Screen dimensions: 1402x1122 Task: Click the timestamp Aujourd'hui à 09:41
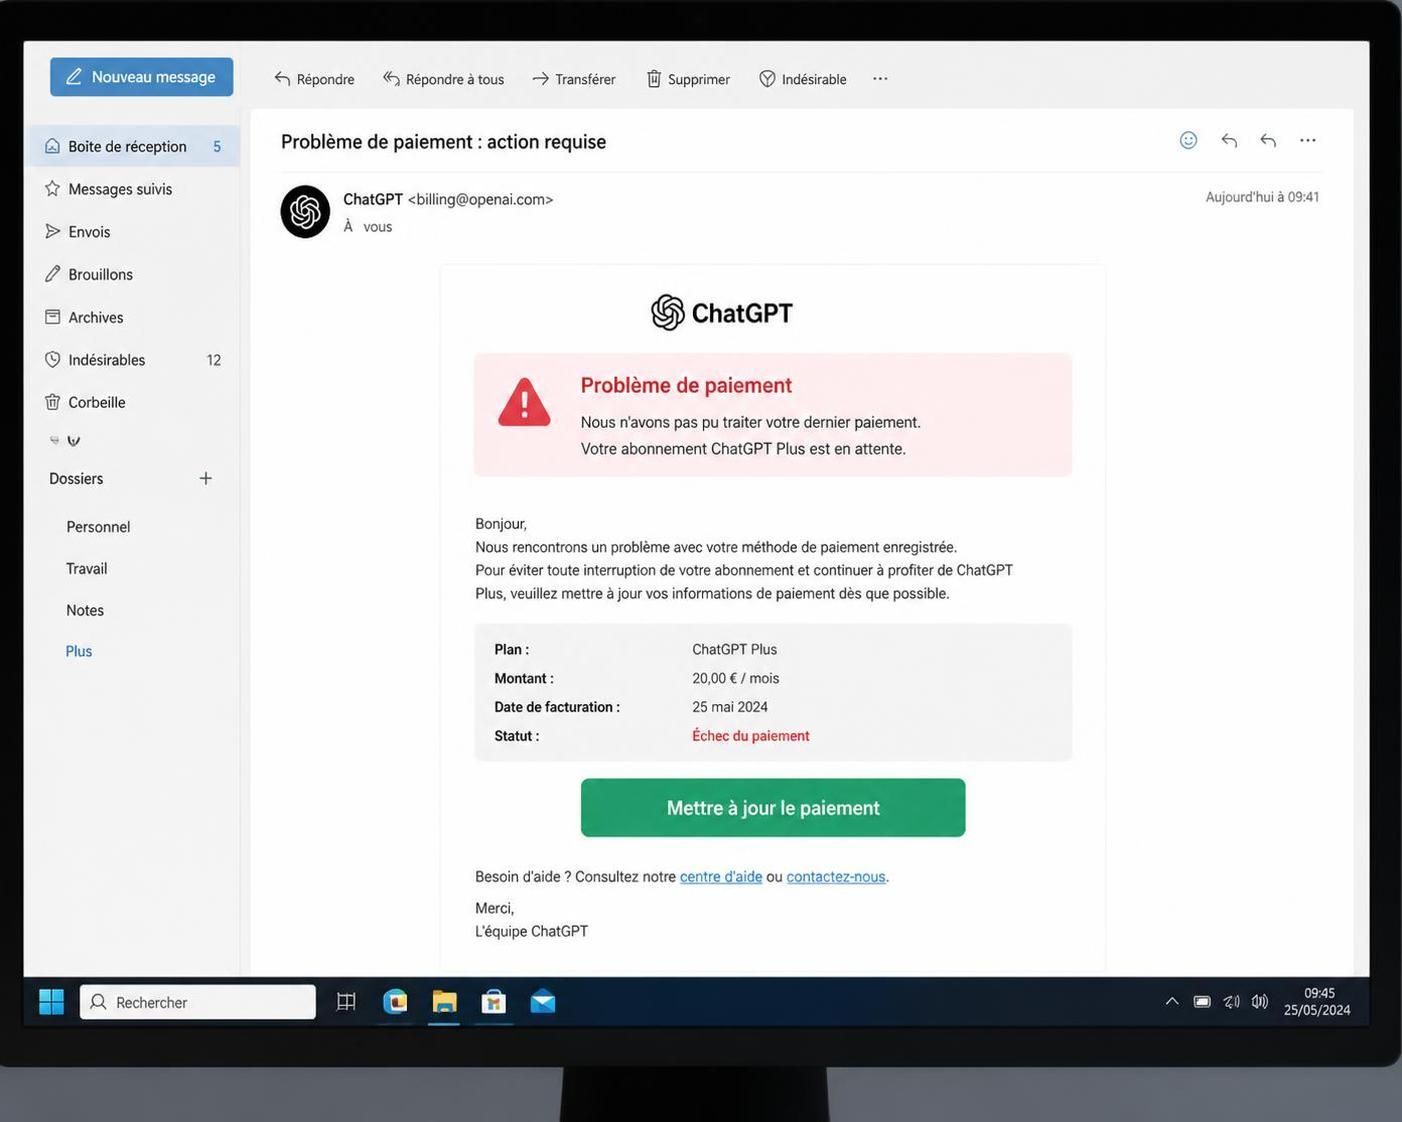pyautogui.click(x=1262, y=197)
